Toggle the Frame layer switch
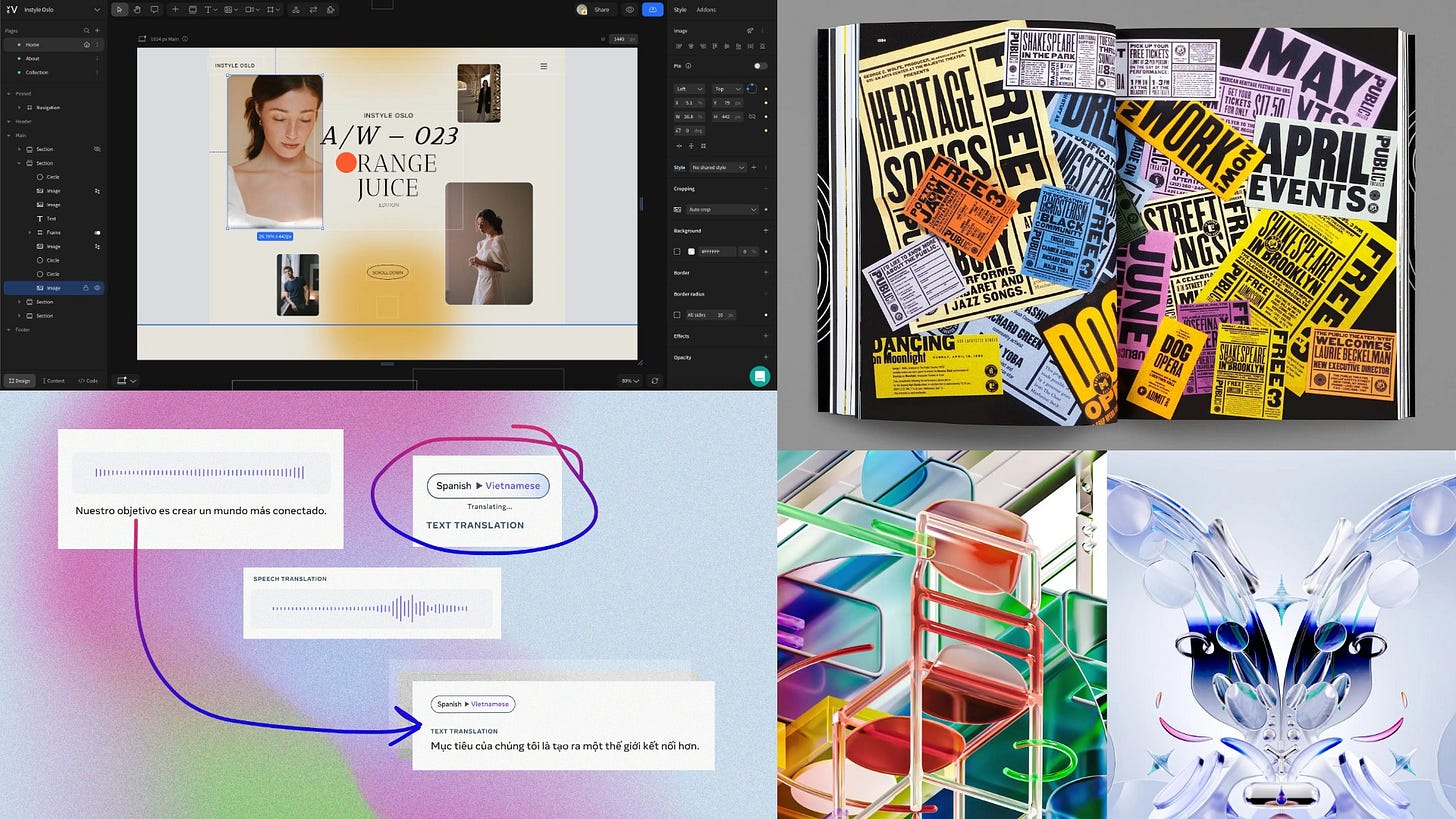Image resolution: width=1456 pixels, height=819 pixels. pyautogui.click(x=97, y=232)
